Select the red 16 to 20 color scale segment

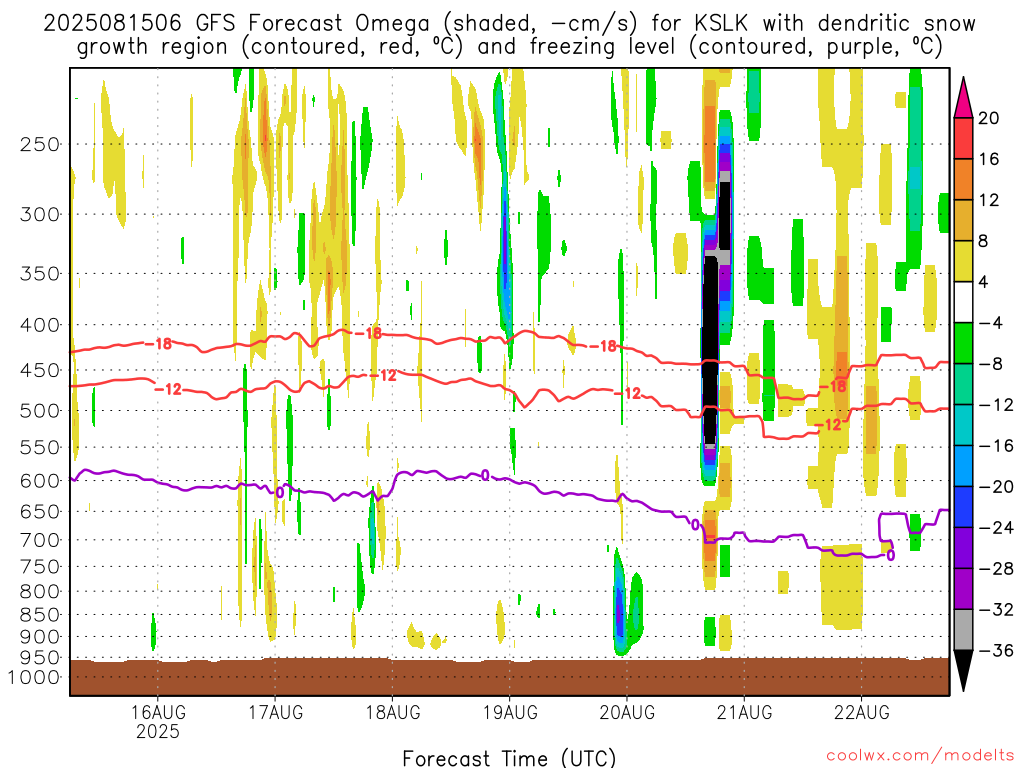coord(963,138)
